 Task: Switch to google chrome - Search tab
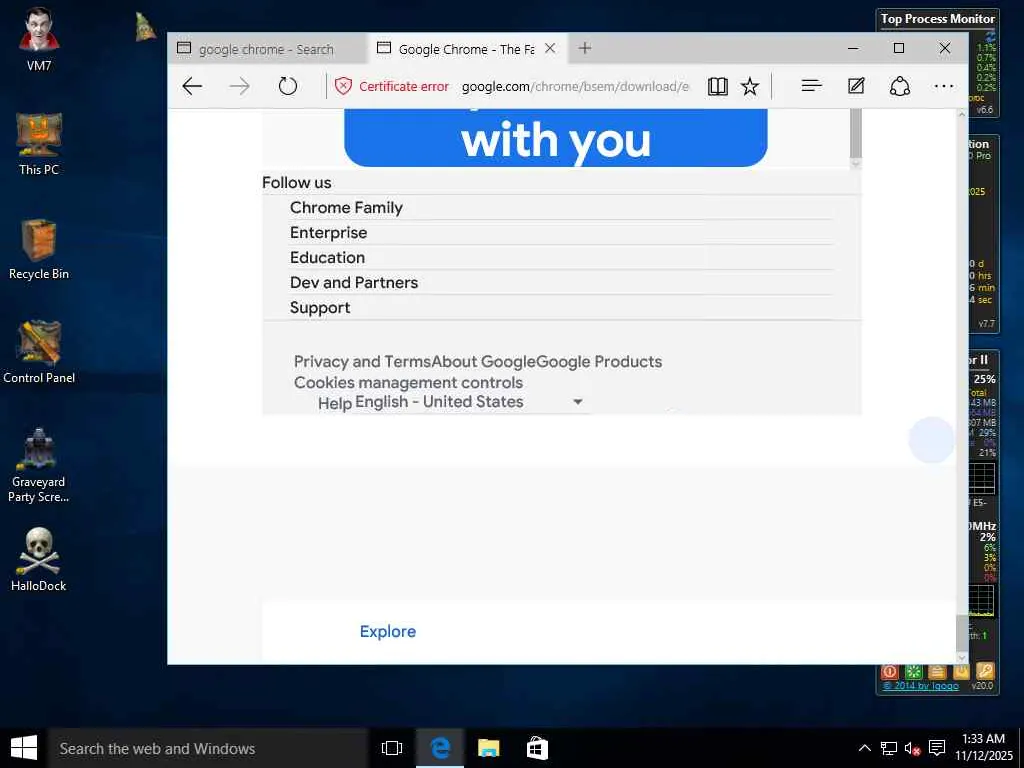point(266,49)
